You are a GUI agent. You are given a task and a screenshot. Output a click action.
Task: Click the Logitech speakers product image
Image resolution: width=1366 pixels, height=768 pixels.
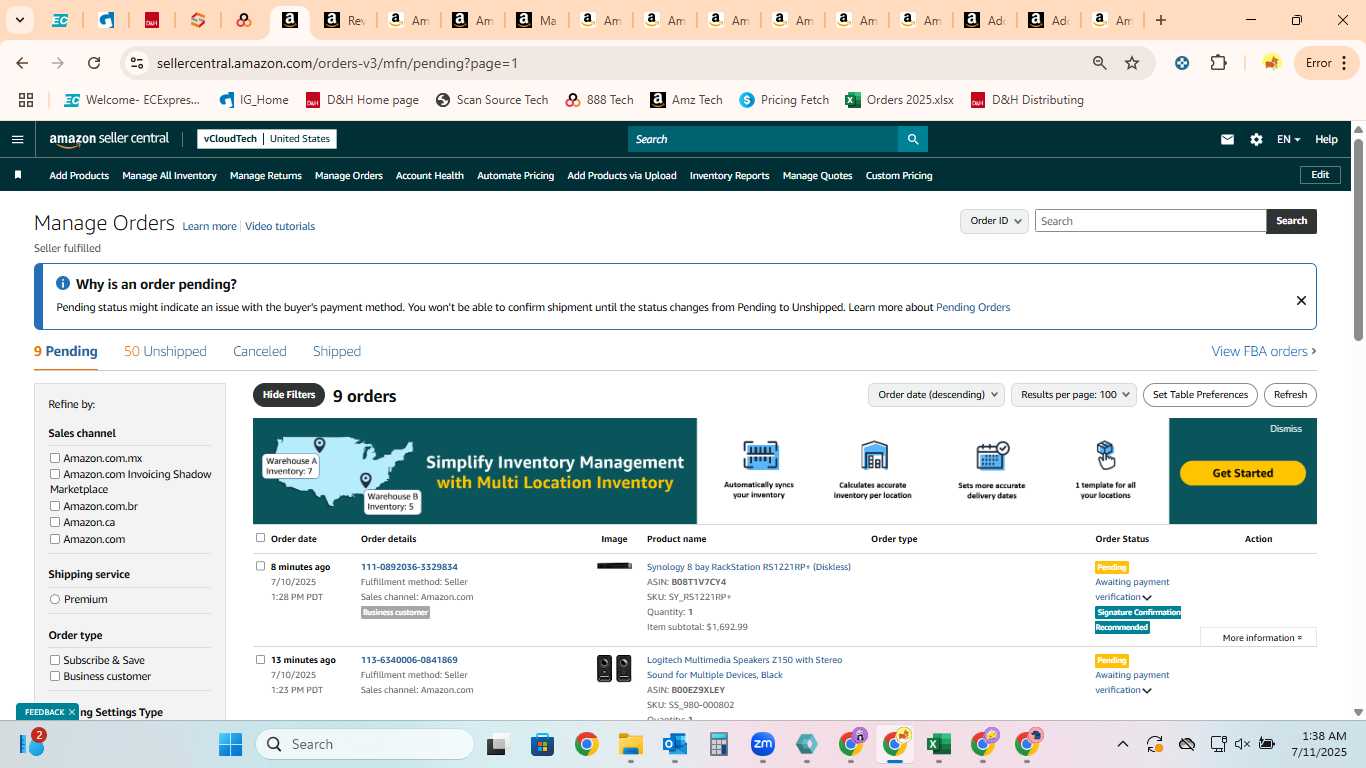(614, 668)
